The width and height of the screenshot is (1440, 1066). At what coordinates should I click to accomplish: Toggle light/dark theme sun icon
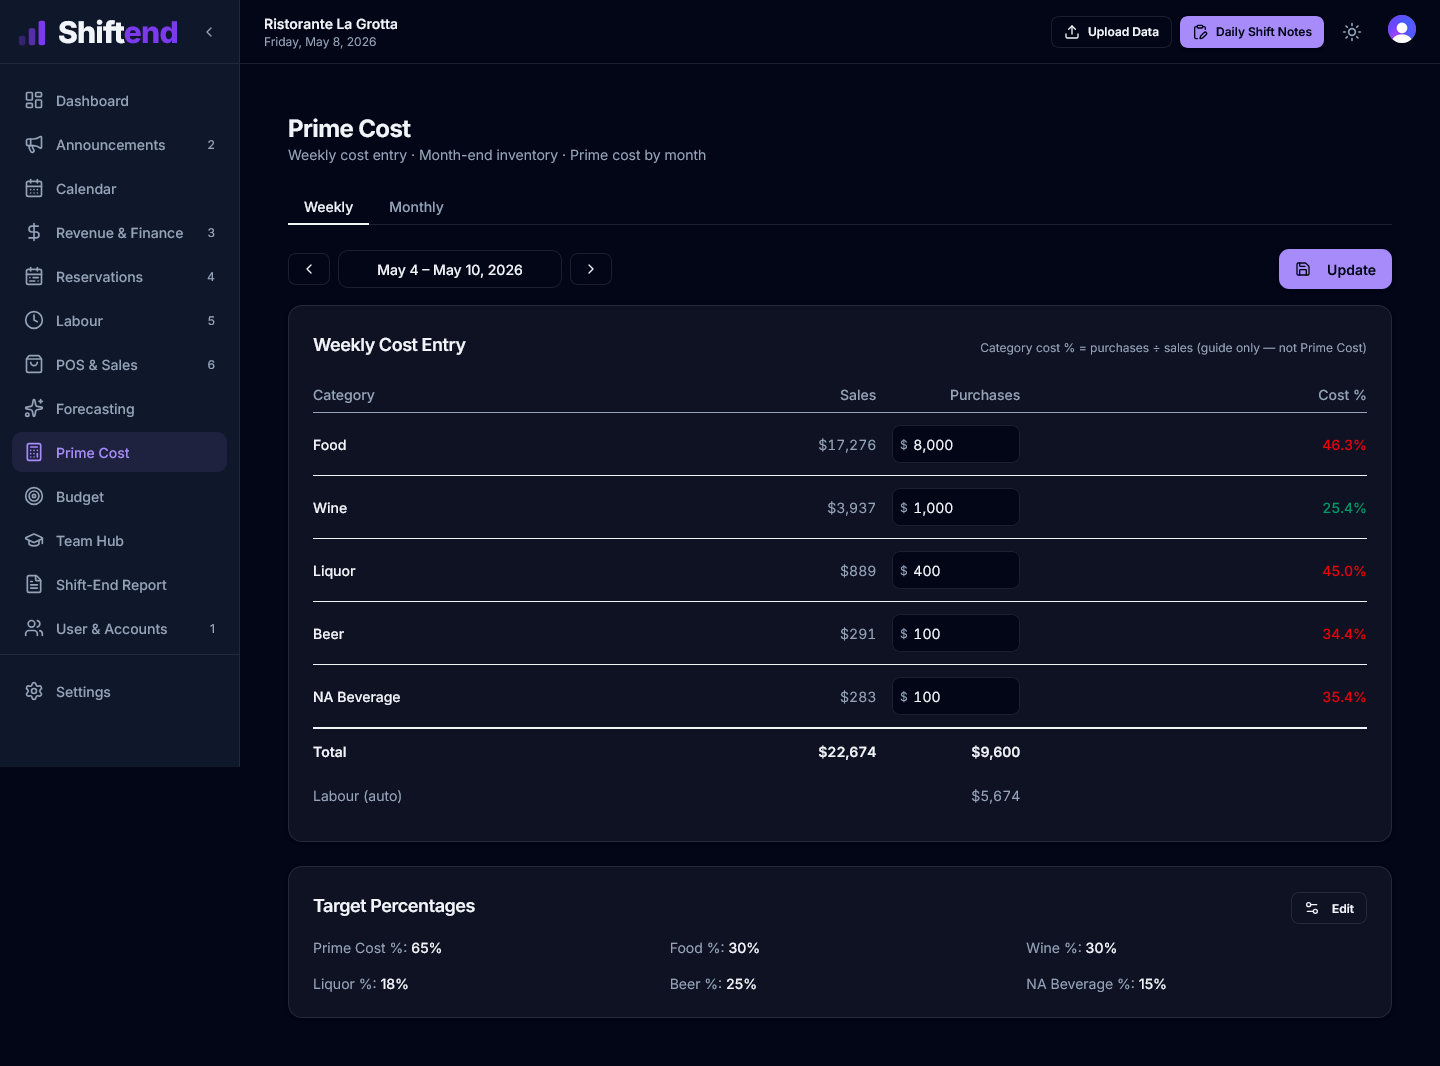coord(1352,32)
